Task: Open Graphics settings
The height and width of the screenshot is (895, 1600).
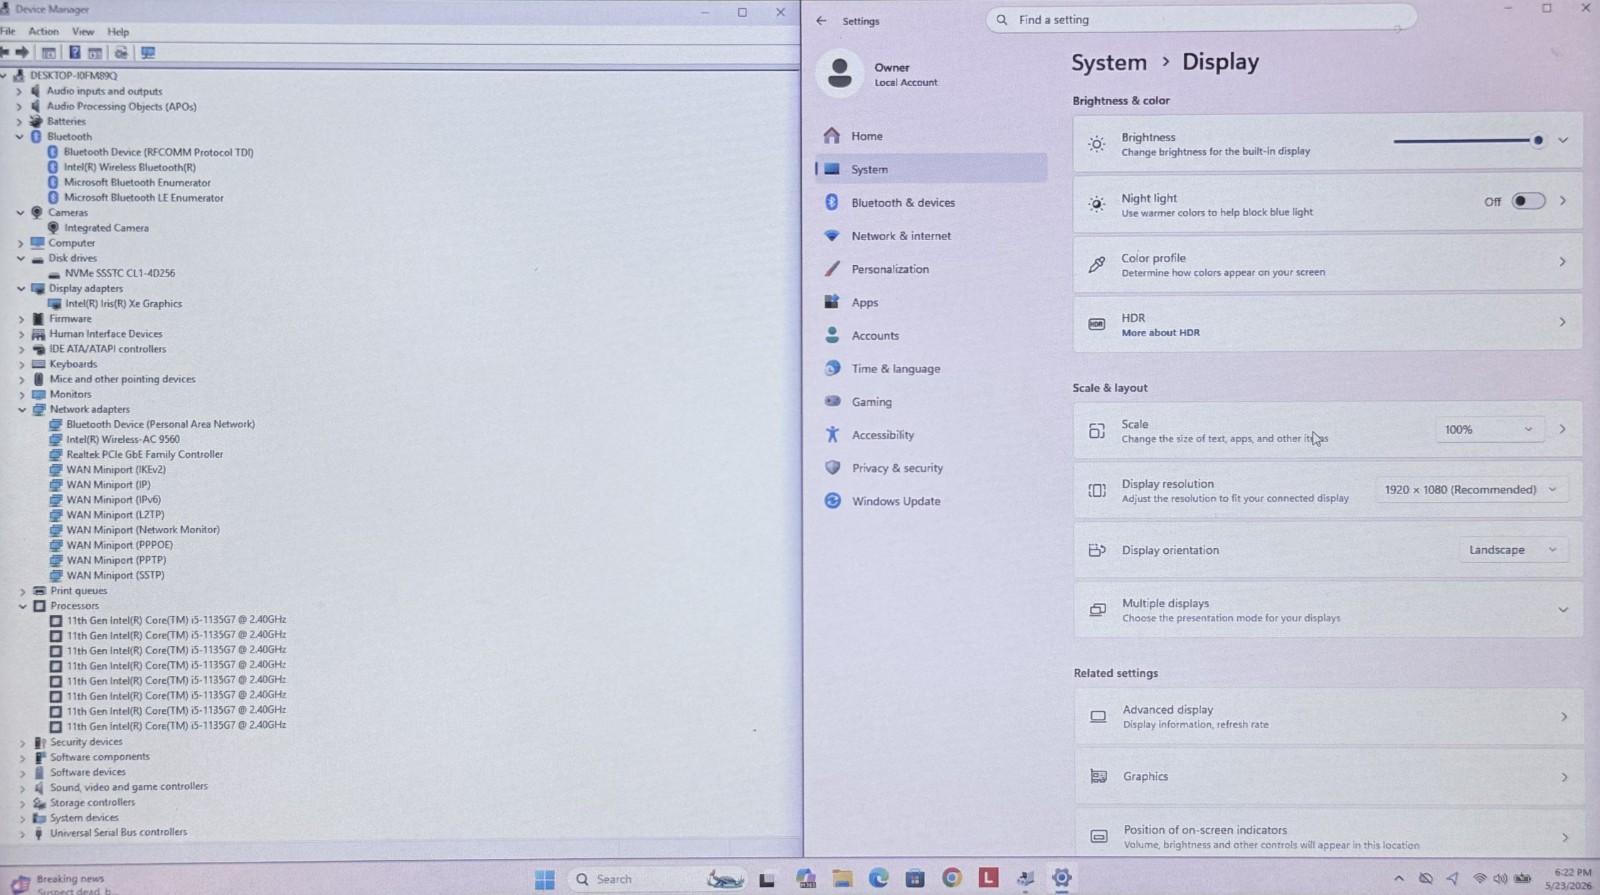Action: coord(1328,777)
